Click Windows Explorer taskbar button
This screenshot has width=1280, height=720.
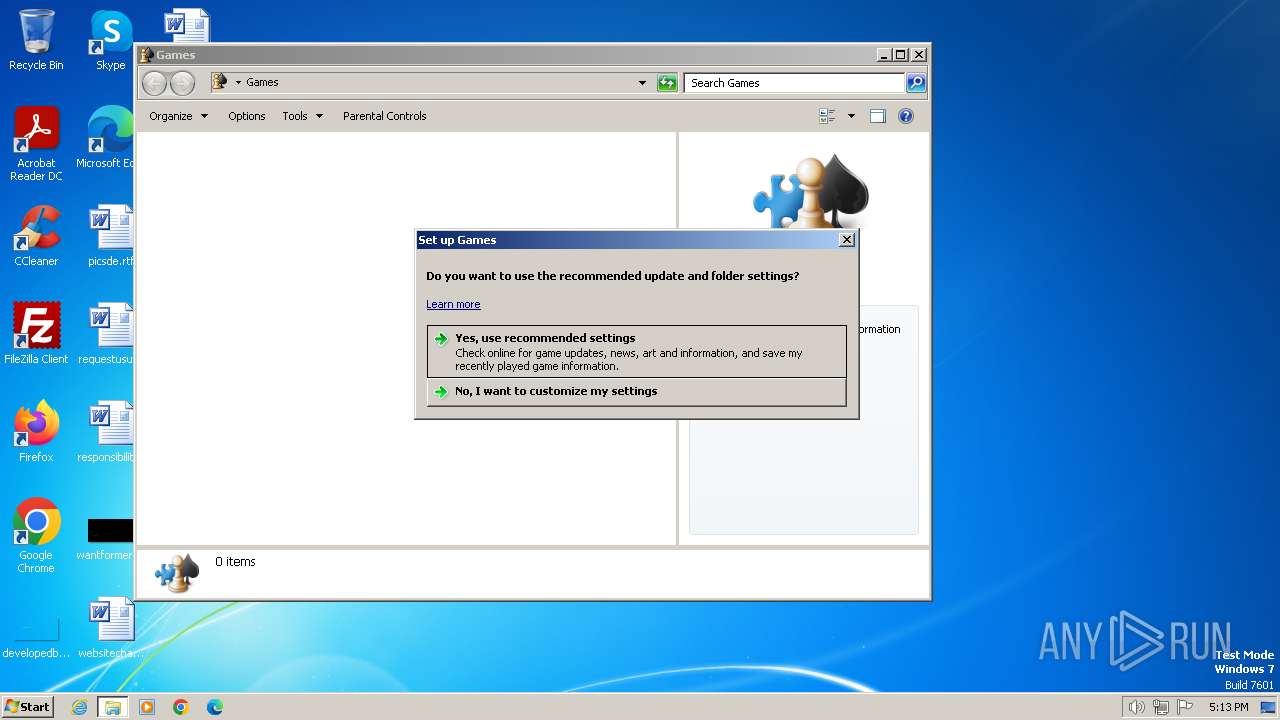113,707
